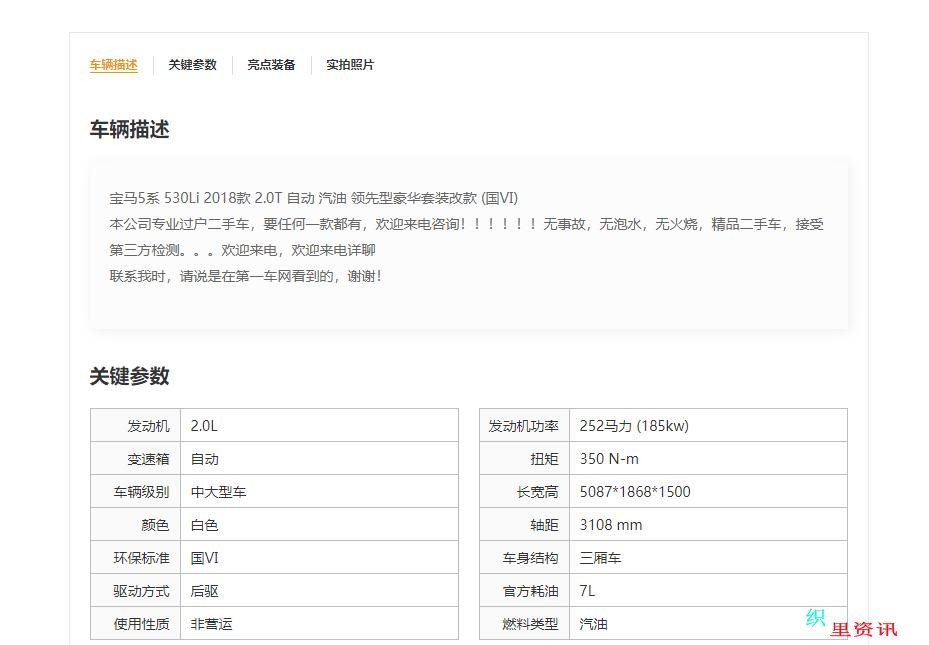Click the 使用性质 label cell
The image size is (929, 645).
pyautogui.click(x=136, y=623)
